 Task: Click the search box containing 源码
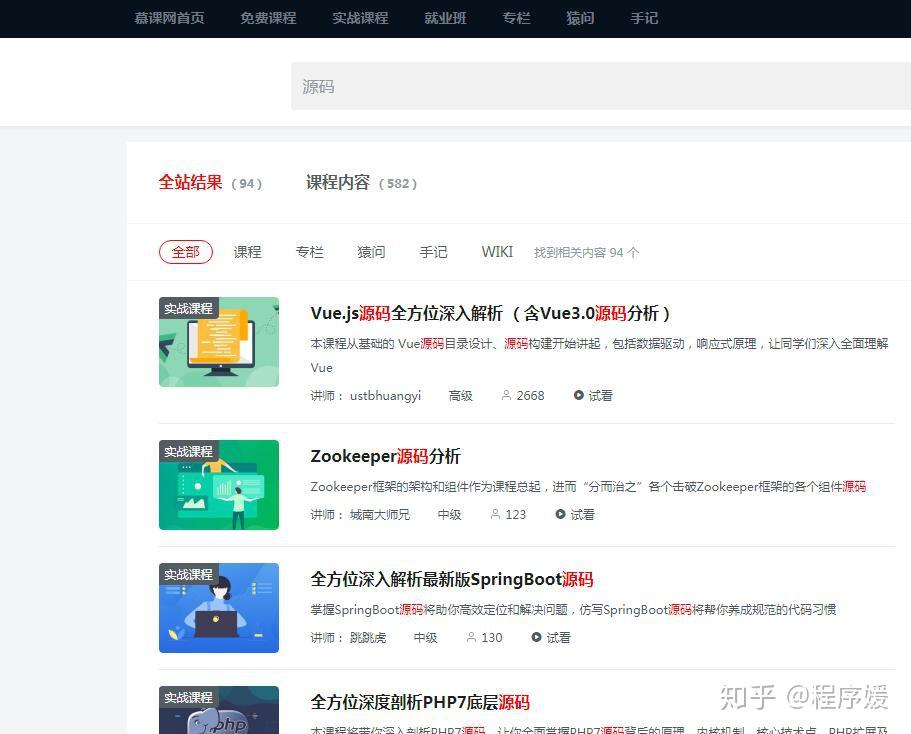[x=601, y=86]
